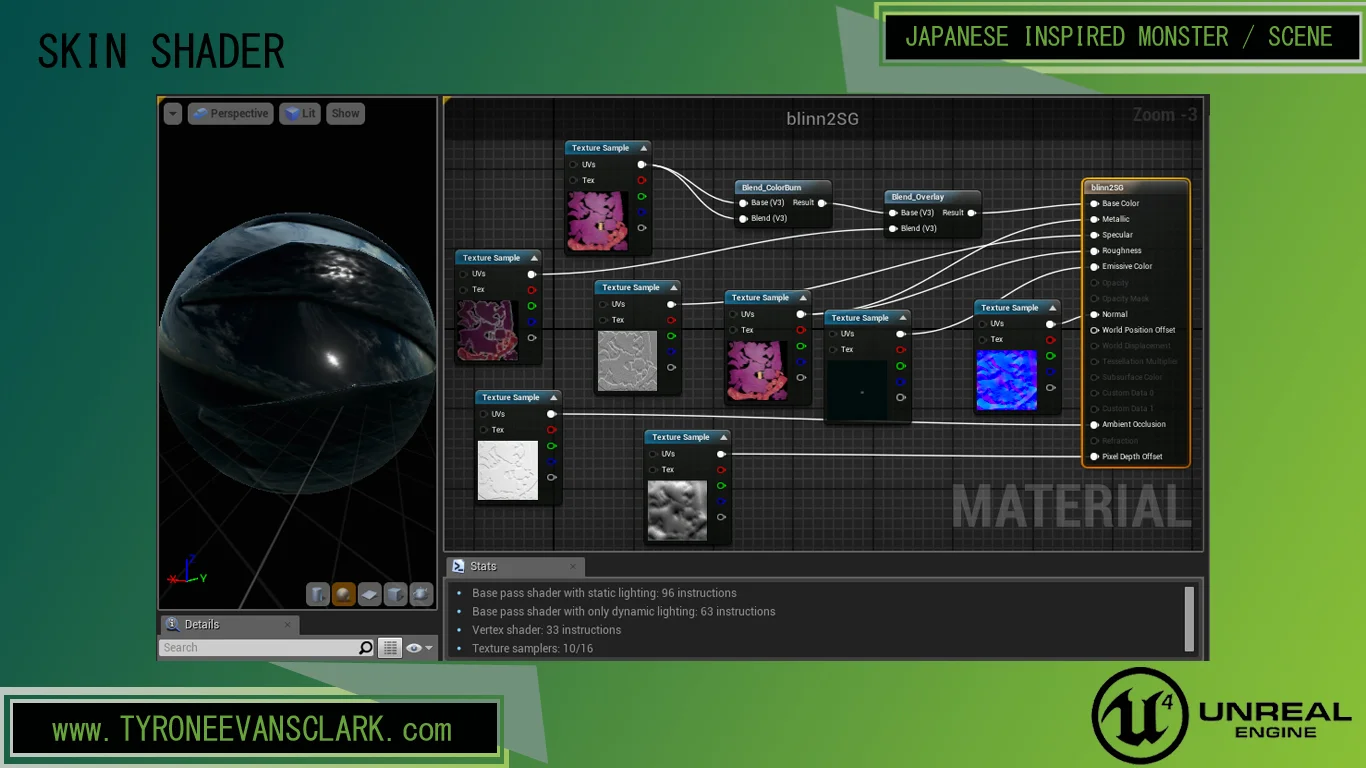Click the magnifying glass in the search field
The height and width of the screenshot is (768, 1366).
[365, 647]
